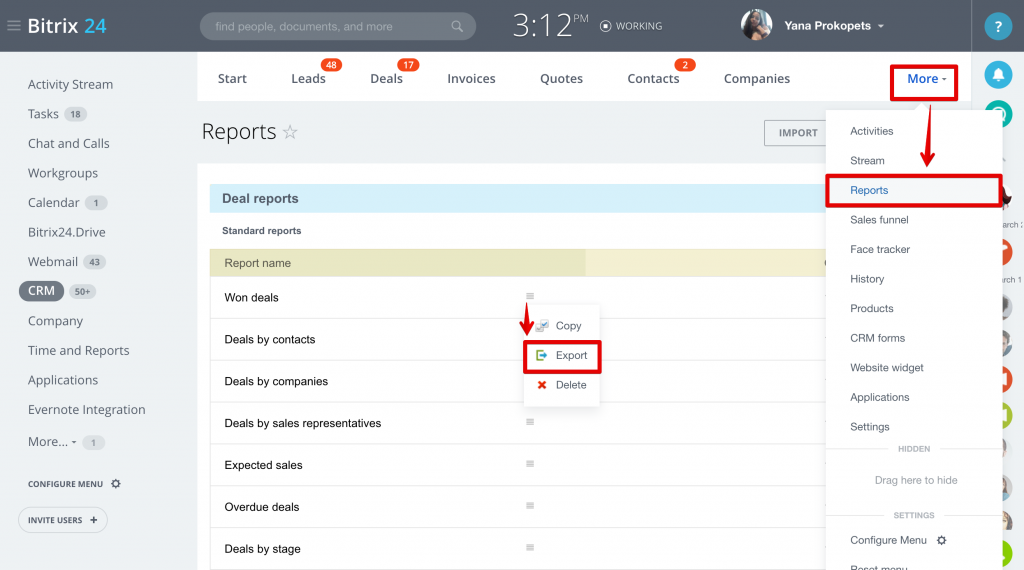
Task: Expand the user name dropdown arrow
Action: tap(881, 26)
